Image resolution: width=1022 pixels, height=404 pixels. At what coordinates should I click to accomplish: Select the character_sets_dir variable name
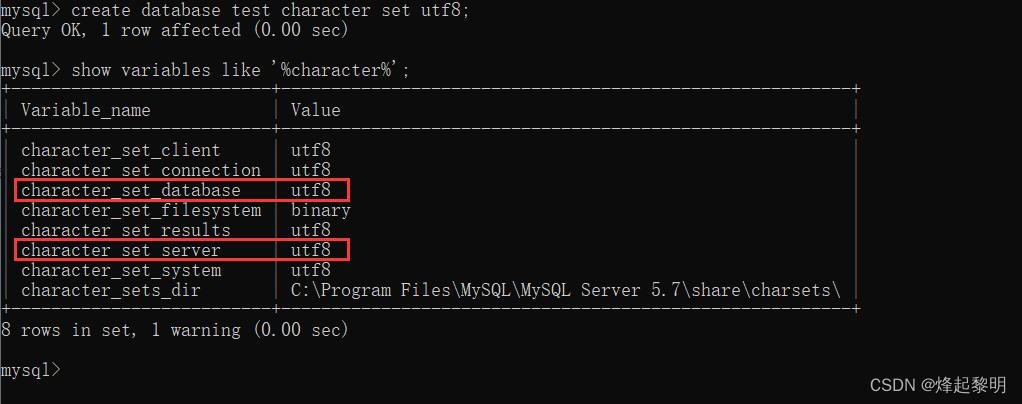111,291
